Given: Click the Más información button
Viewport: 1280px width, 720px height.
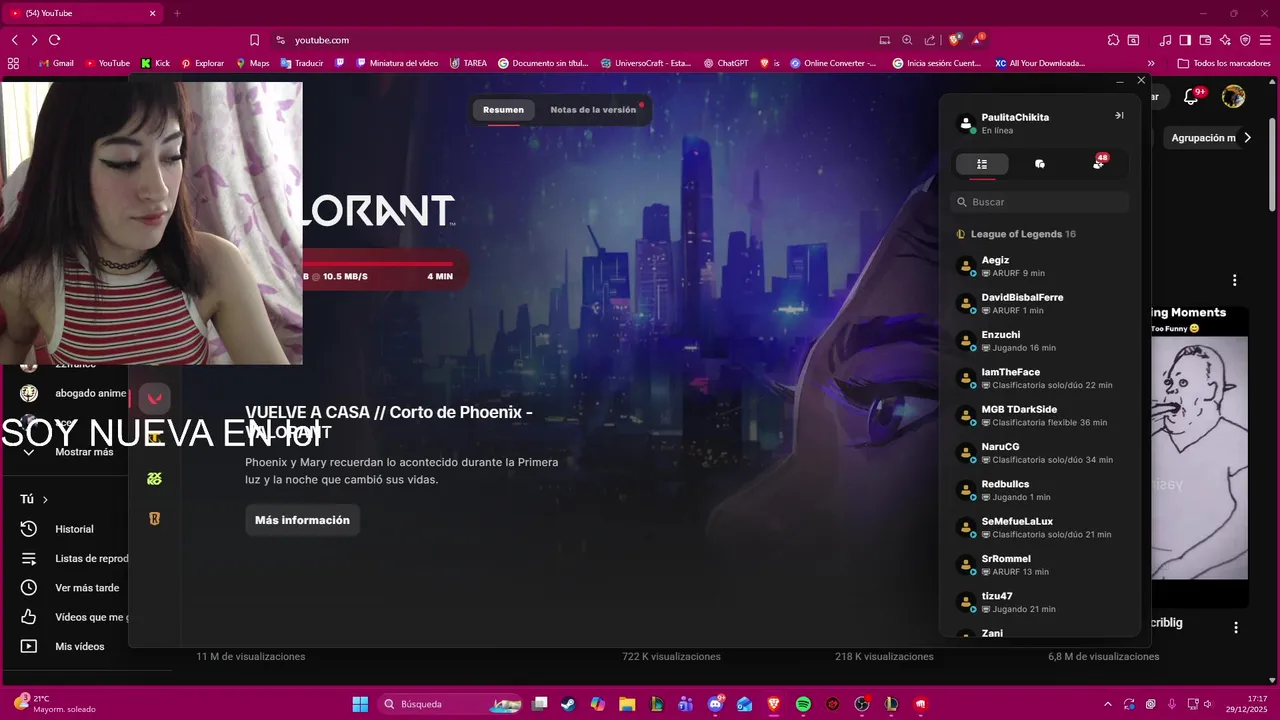Looking at the screenshot, I should (302, 520).
